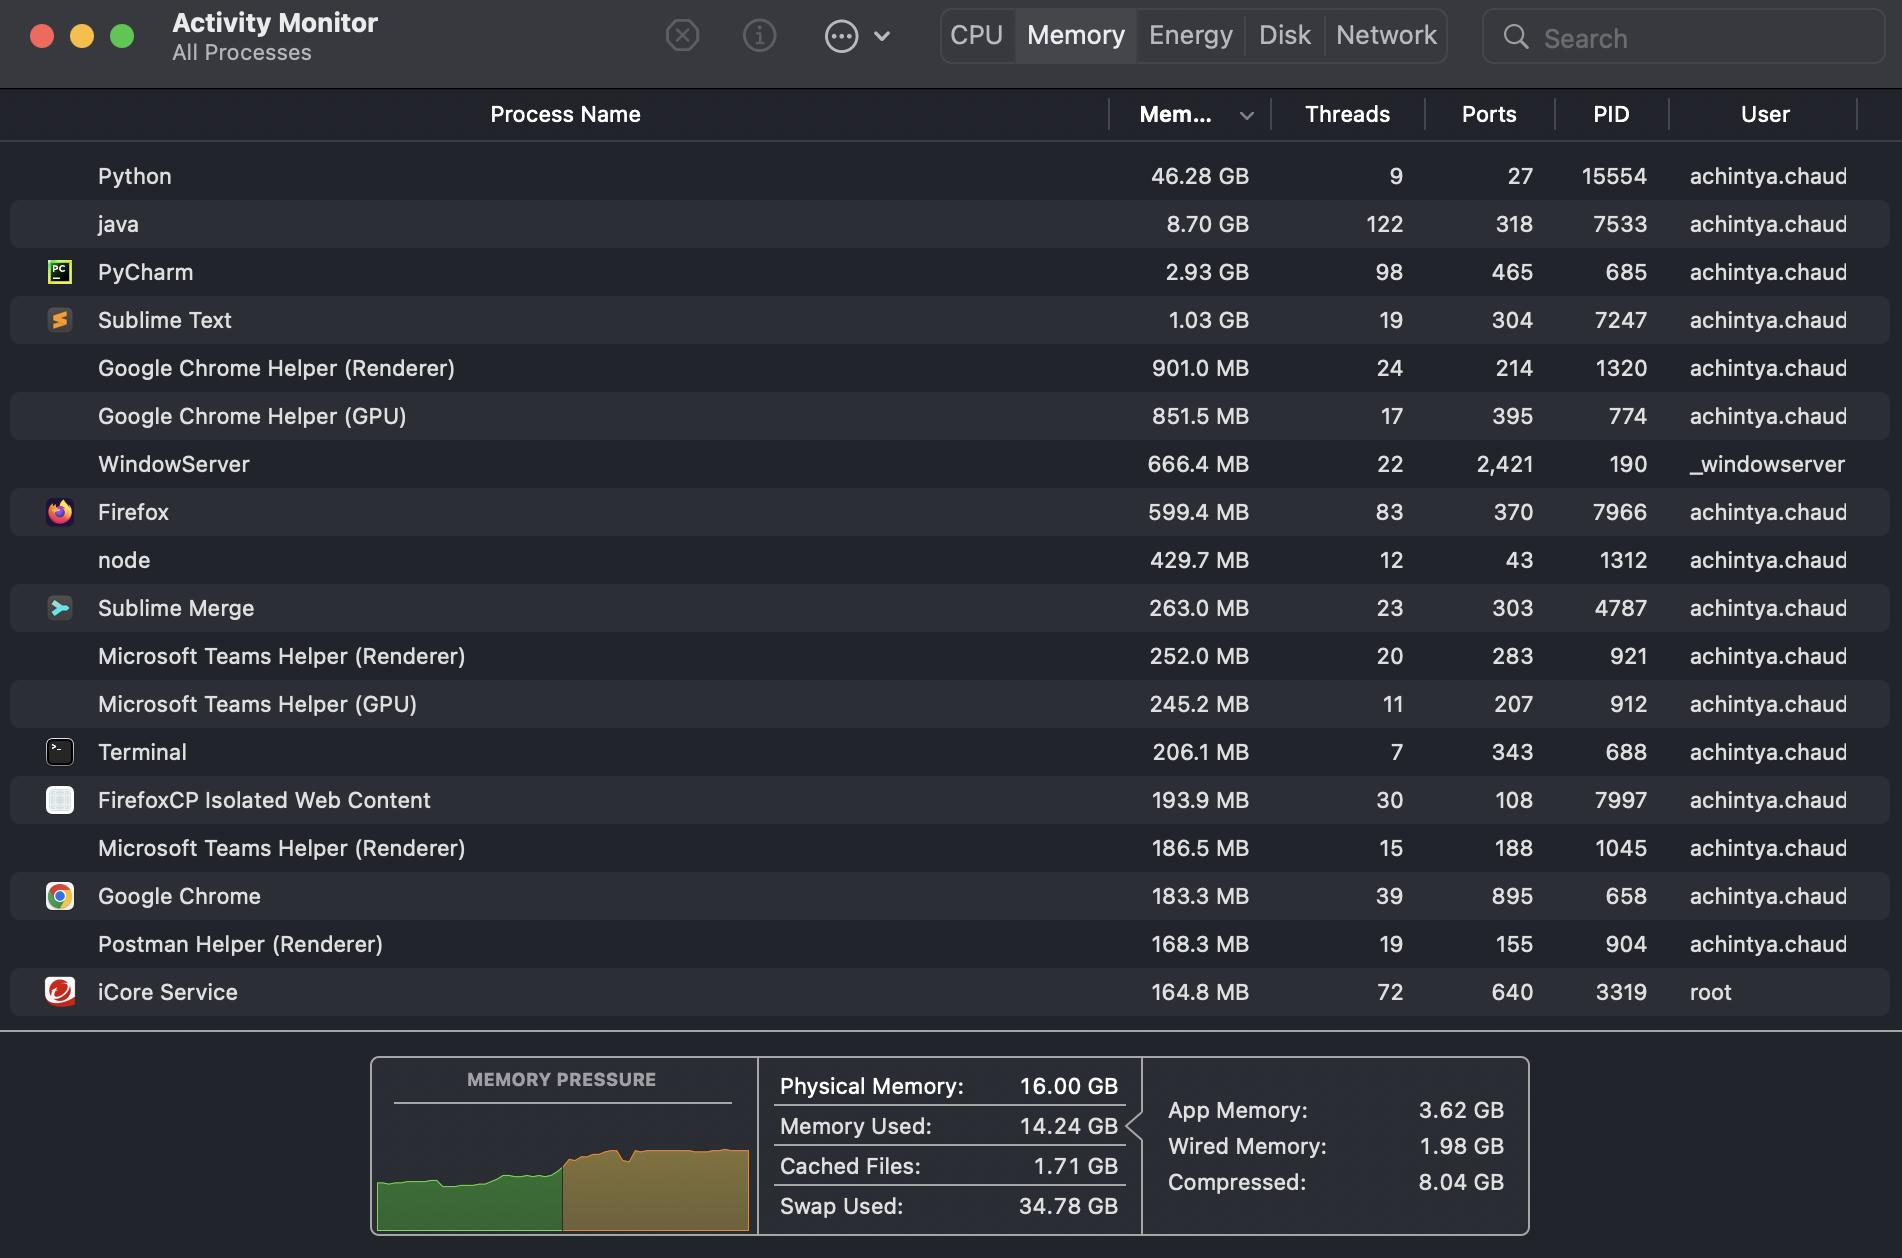Click the Firefox app icon
Viewport: 1902px width, 1258px height.
click(60, 511)
